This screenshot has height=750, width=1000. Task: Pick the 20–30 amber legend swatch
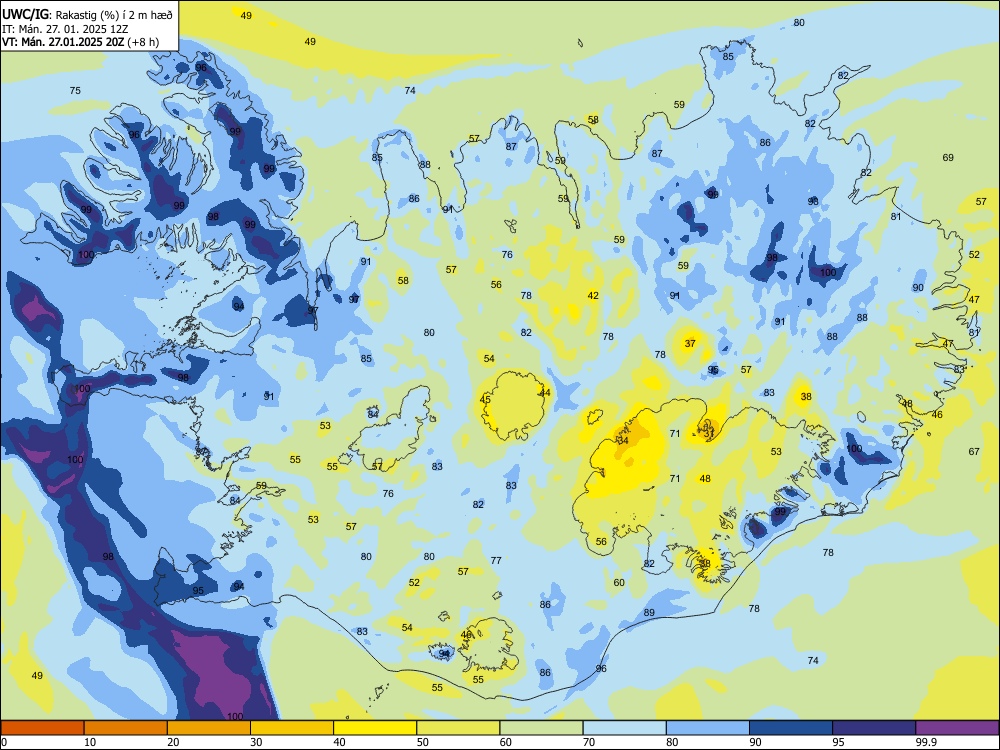coord(209,728)
